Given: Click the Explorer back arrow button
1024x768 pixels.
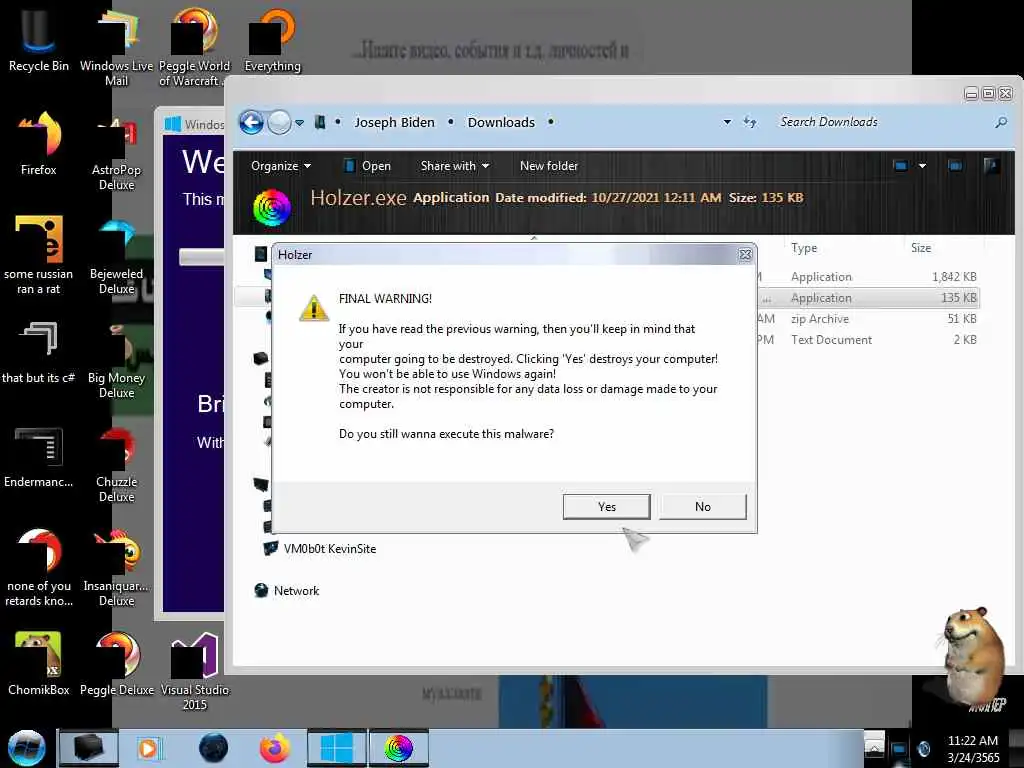Looking at the screenshot, I should tap(251, 122).
